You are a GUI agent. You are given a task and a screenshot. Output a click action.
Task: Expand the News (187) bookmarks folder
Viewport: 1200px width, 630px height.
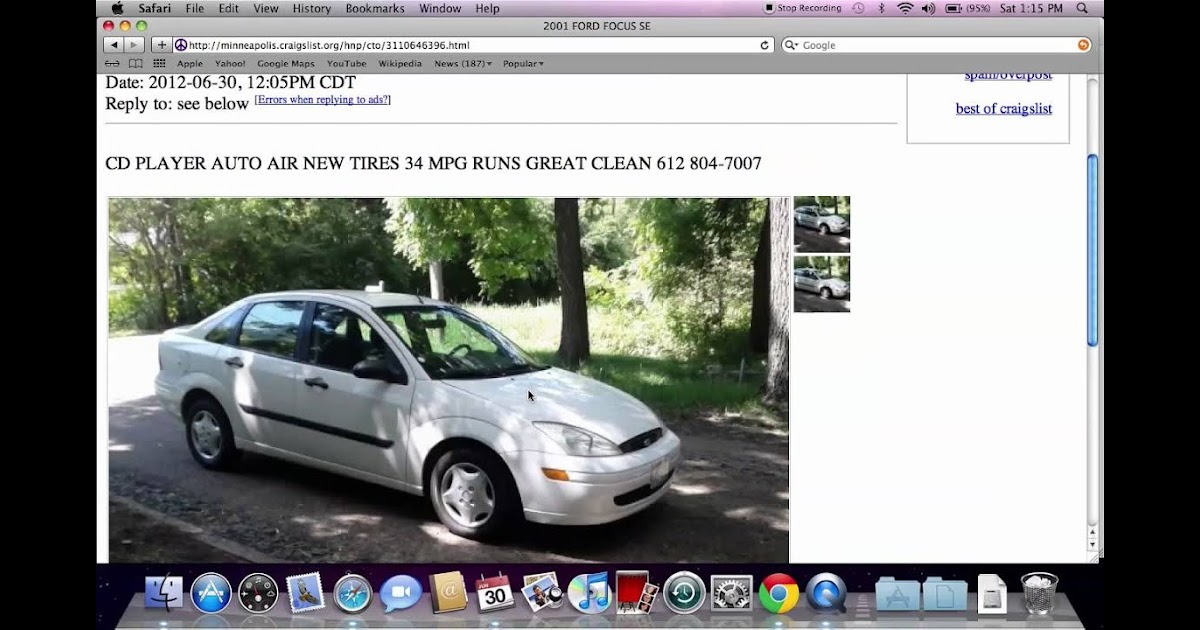click(463, 63)
